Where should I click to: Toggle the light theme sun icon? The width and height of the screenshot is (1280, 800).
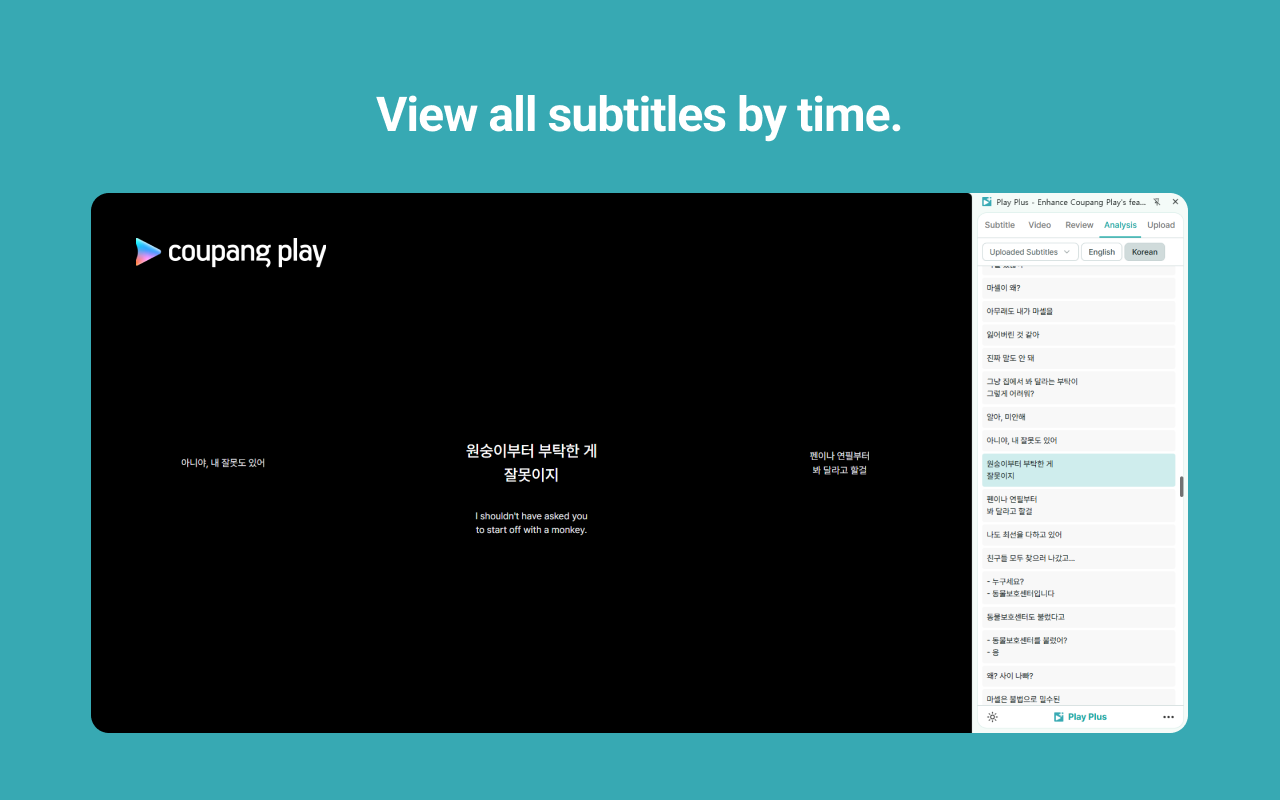tap(991, 717)
